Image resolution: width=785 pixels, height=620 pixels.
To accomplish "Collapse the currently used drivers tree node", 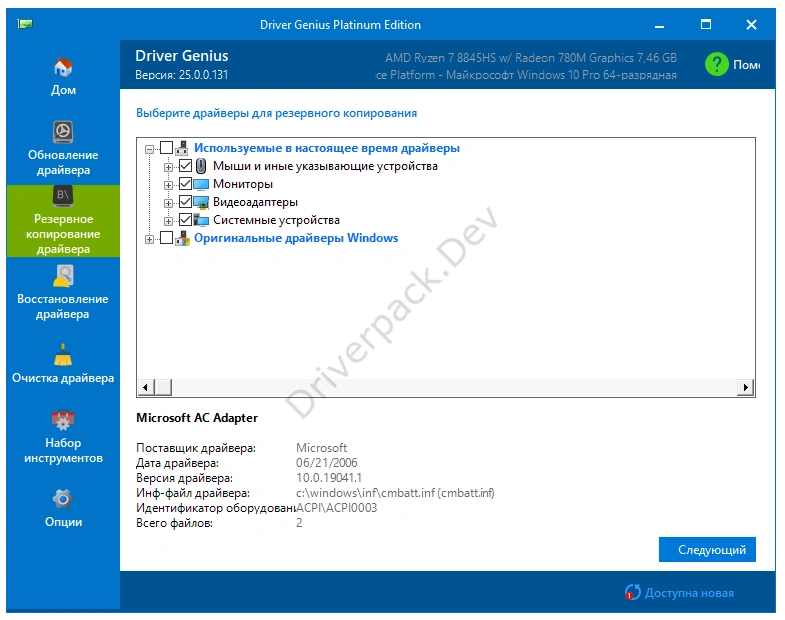I will [149, 149].
